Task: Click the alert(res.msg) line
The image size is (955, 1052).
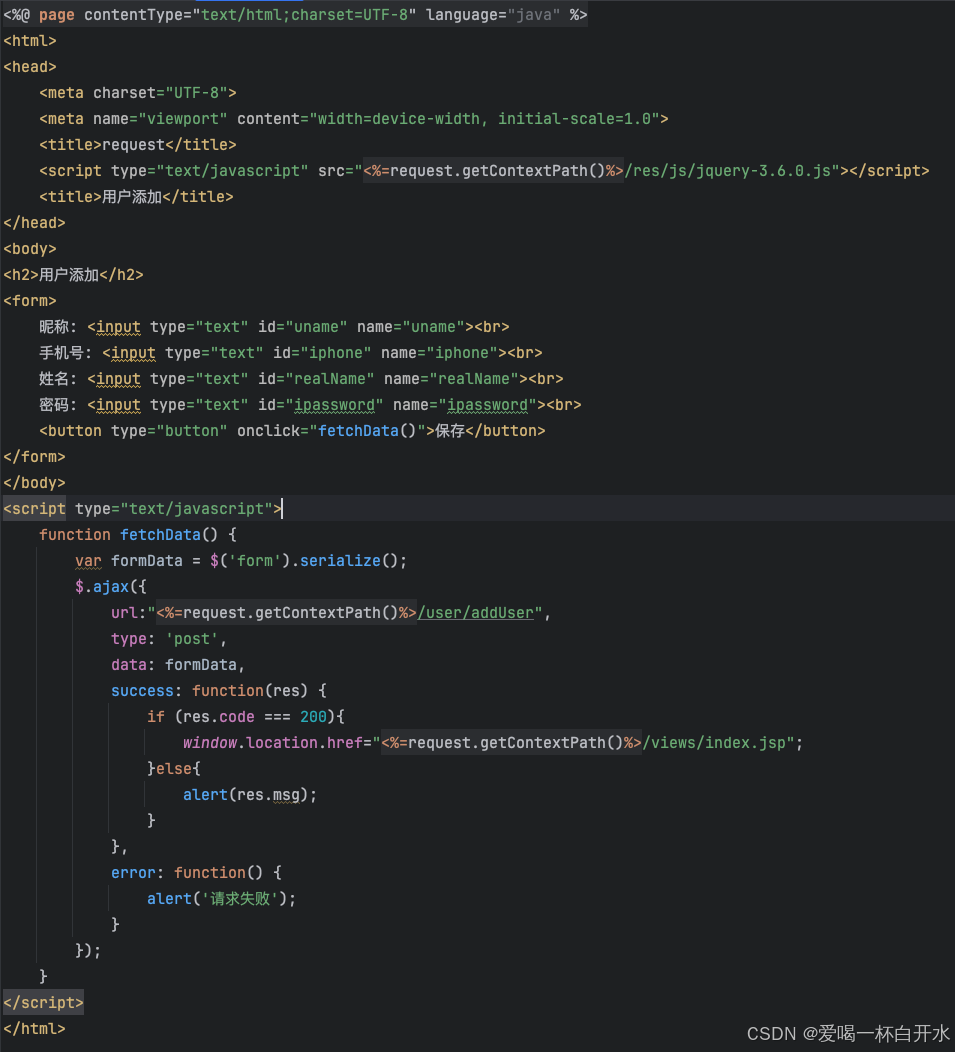Action: point(250,795)
